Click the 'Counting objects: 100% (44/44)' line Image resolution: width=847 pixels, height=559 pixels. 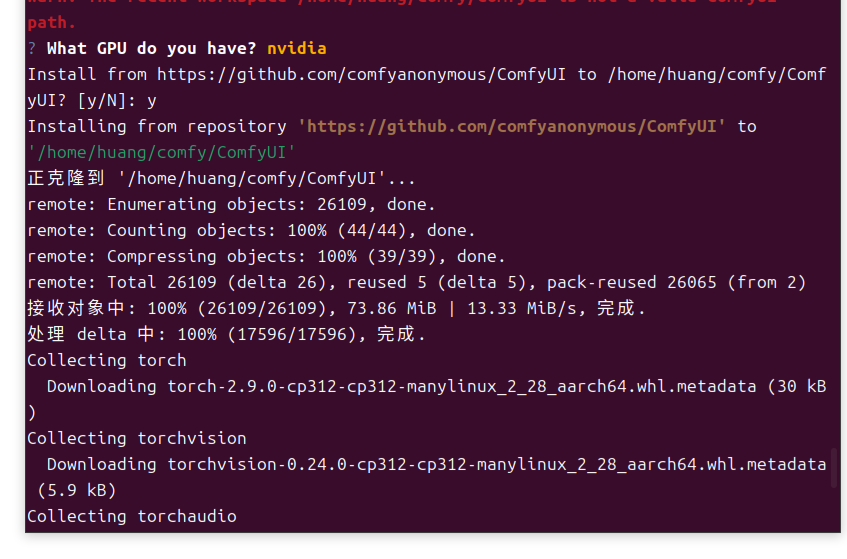coord(251,230)
